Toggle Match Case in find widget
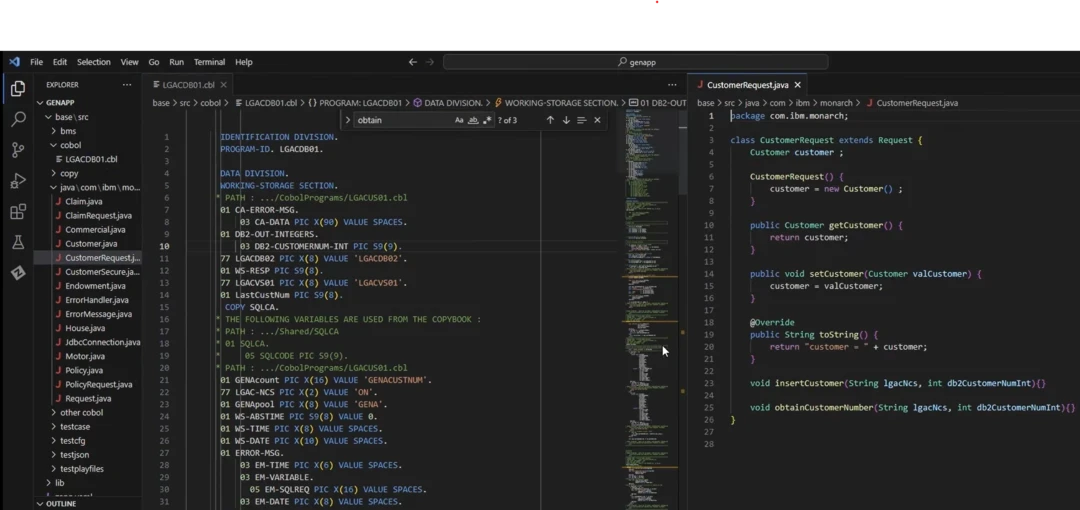Viewport: 1080px width, 510px height. (x=459, y=120)
